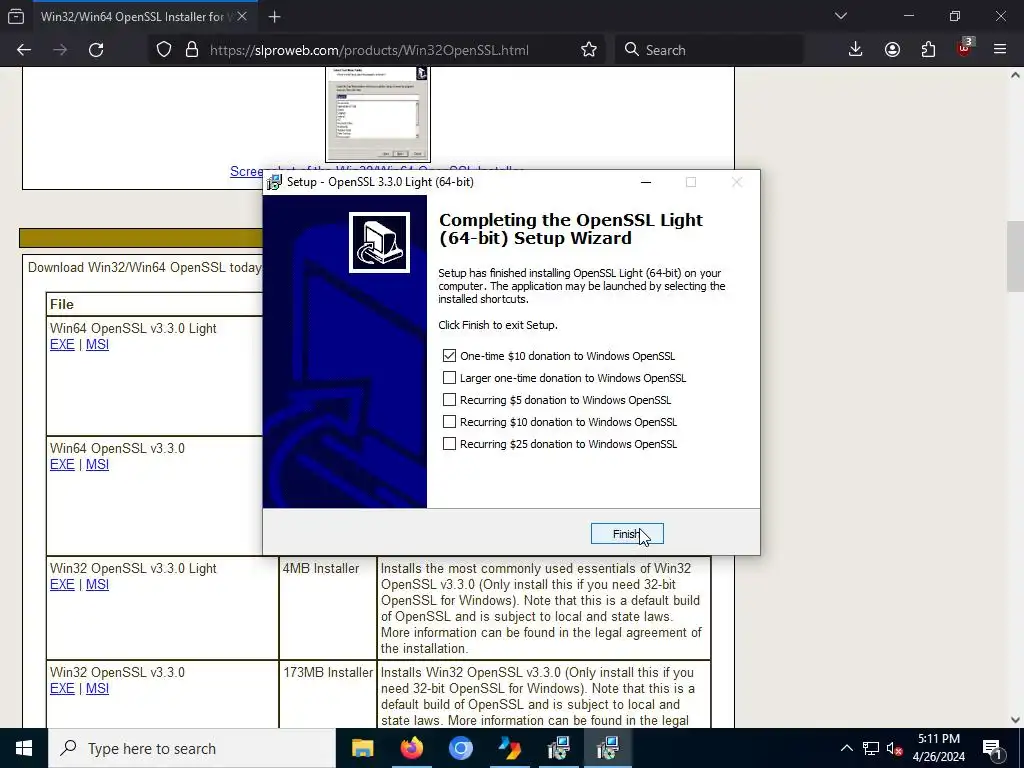The width and height of the screenshot is (1024, 768).
Task: Click the uBlock Origin extension icon
Action: (x=965, y=48)
